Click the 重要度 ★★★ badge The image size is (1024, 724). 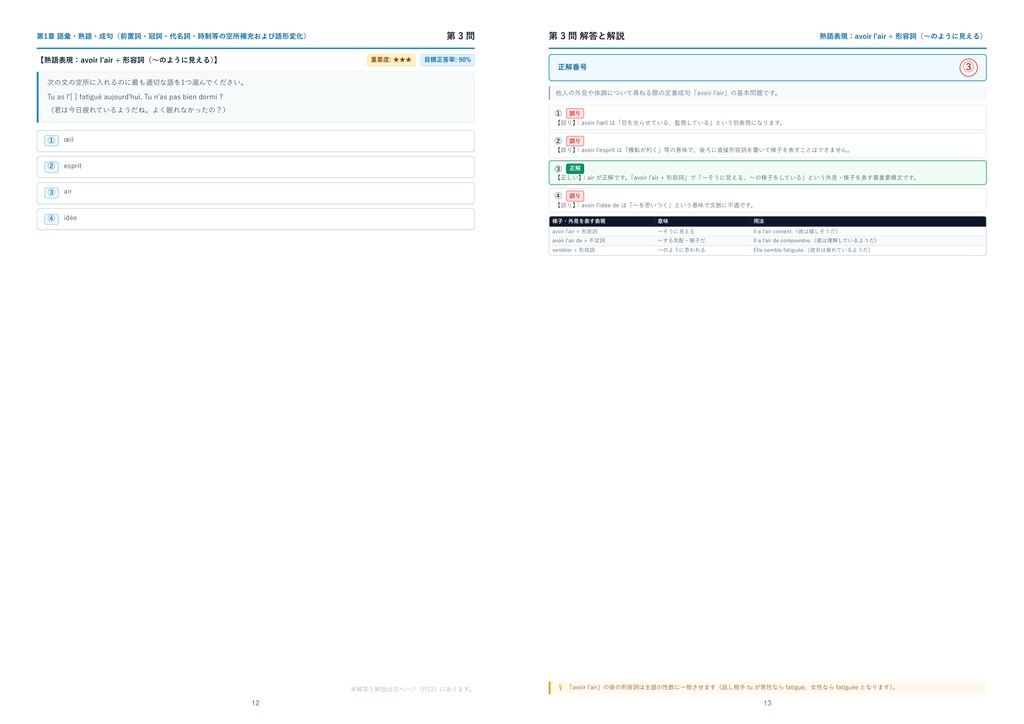[x=391, y=60]
